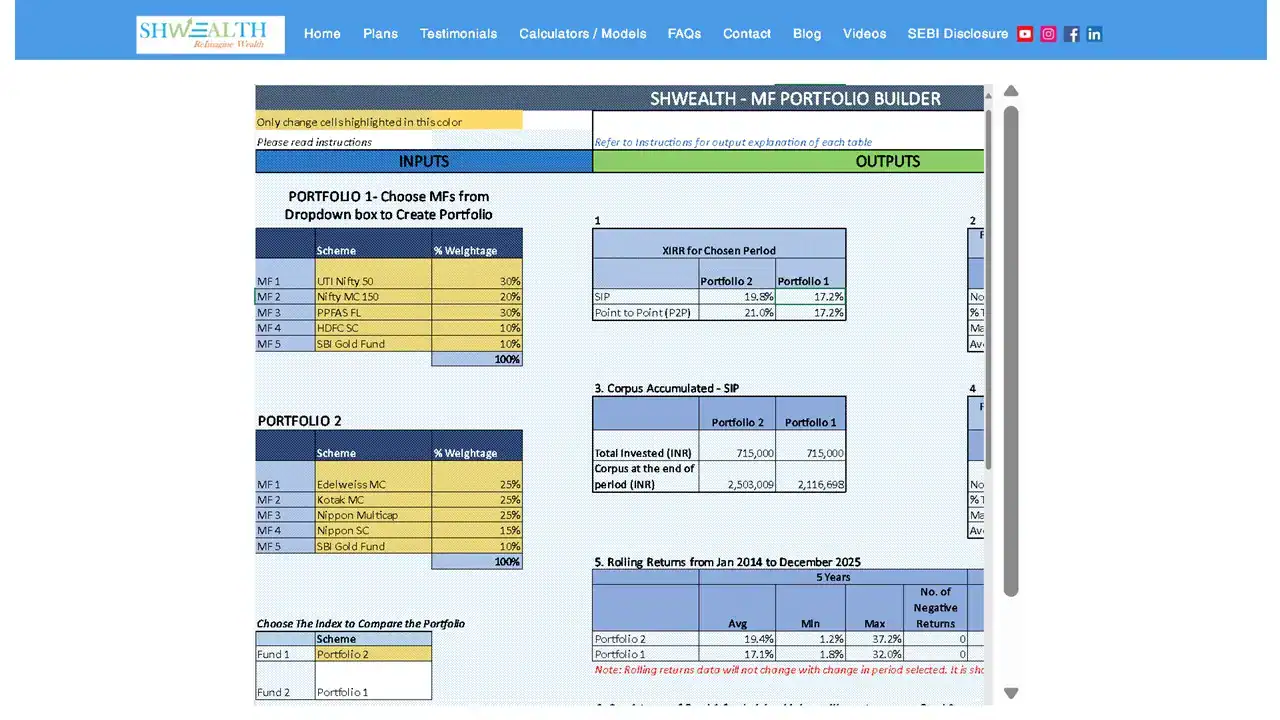
Task: Click 'Please read instructions' text
Action: point(314,142)
